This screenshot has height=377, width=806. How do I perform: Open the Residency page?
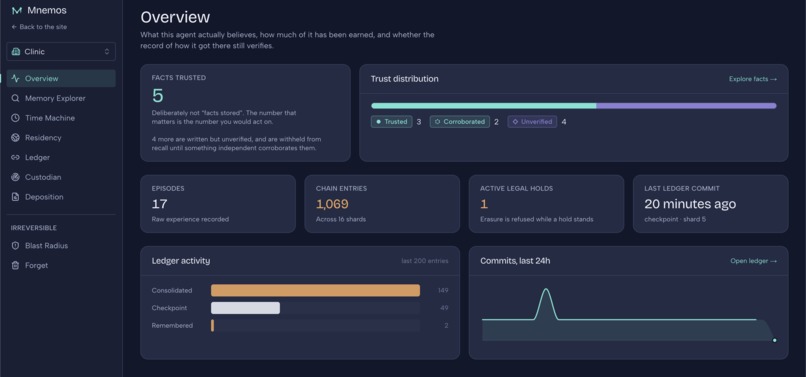click(61, 138)
